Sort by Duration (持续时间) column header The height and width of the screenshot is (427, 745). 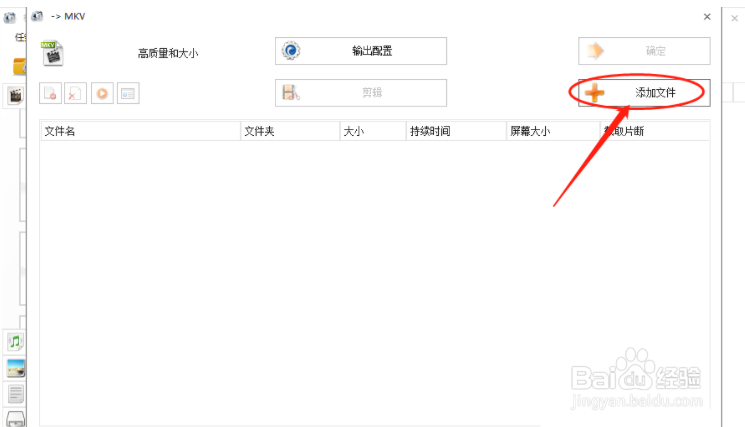tap(456, 131)
